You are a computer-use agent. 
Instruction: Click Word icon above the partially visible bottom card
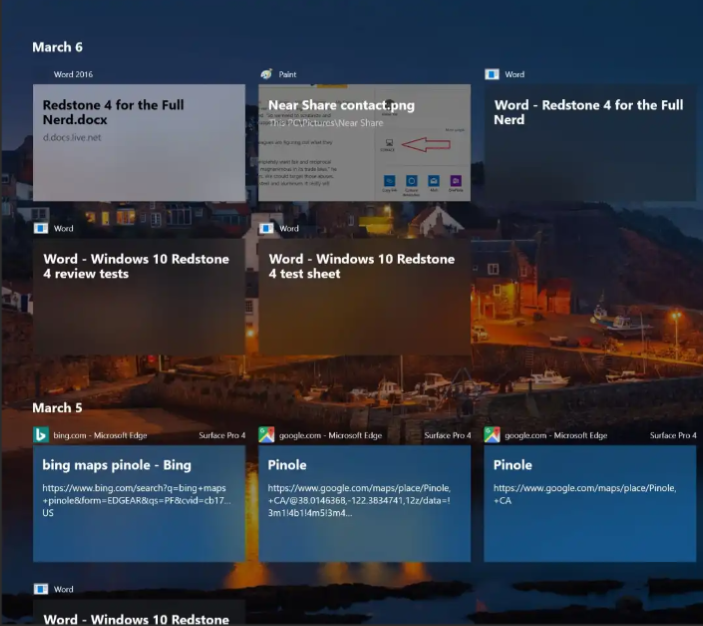41,589
